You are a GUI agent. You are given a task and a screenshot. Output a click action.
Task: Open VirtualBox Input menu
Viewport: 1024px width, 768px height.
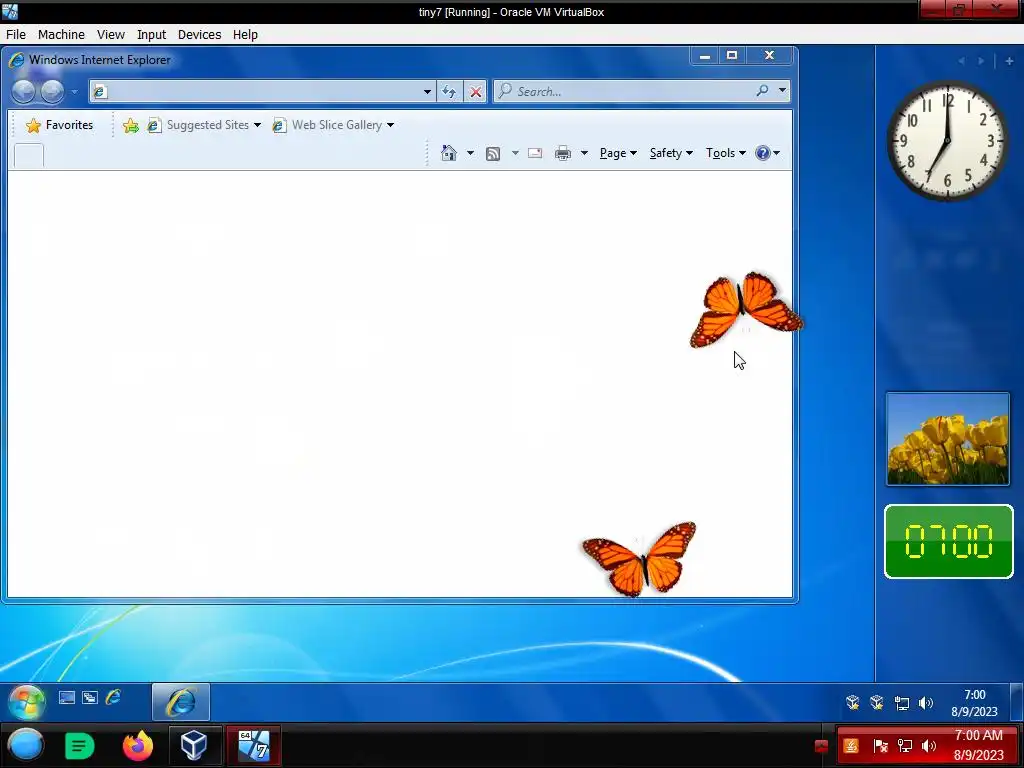(152, 35)
